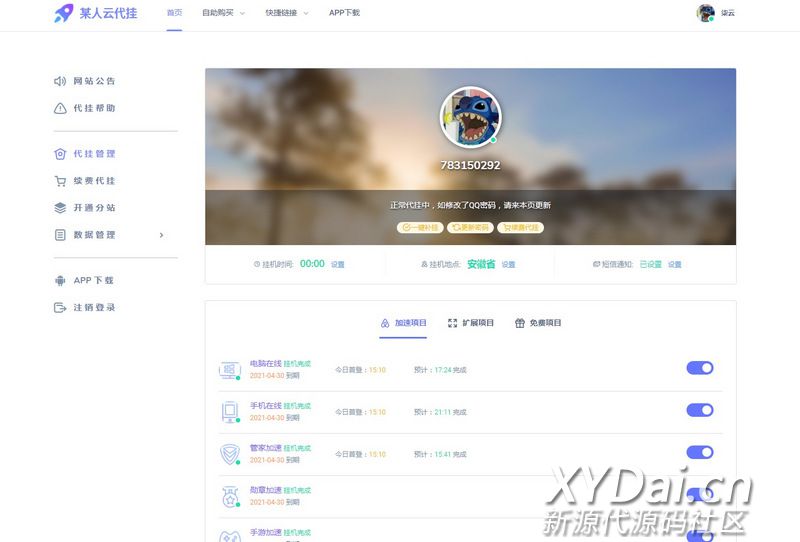Expand 数据管理 submenu chevron
Viewport: 800px width, 542px height.
tap(161, 235)
